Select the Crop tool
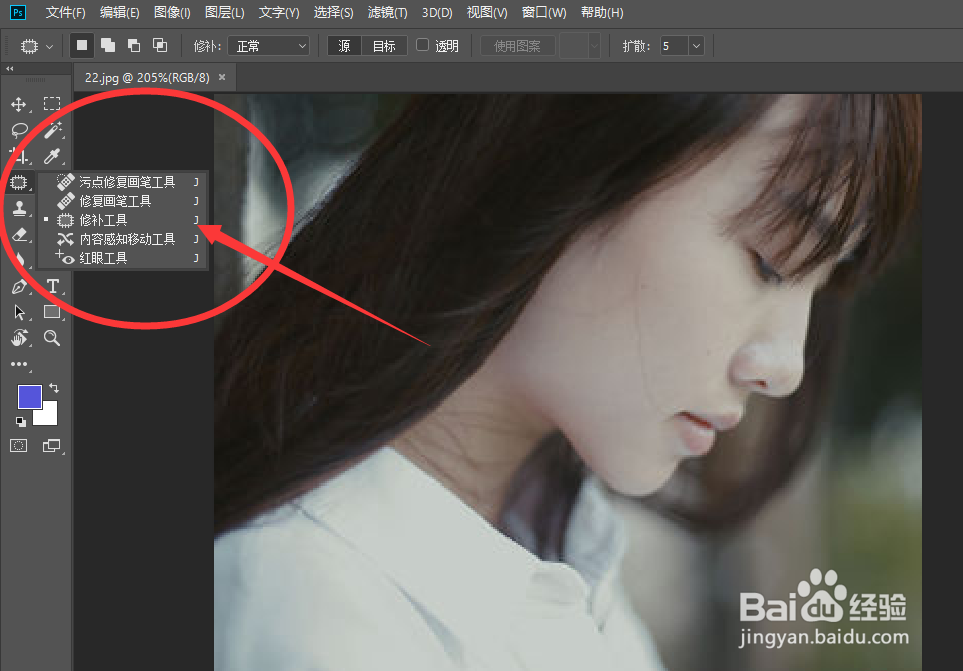Viewport: 963px width, 671px height. tap(19, 157)
